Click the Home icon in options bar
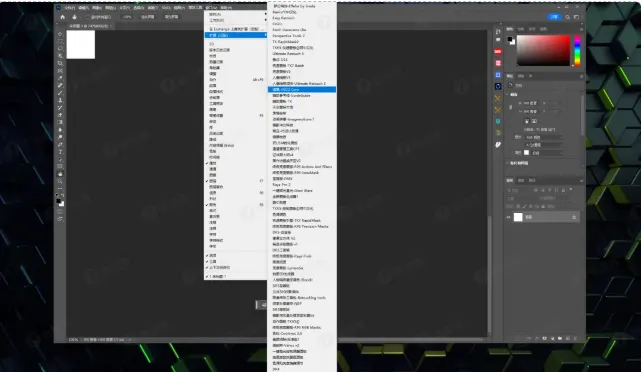641x372 pixels. click(x=63, y=17)
